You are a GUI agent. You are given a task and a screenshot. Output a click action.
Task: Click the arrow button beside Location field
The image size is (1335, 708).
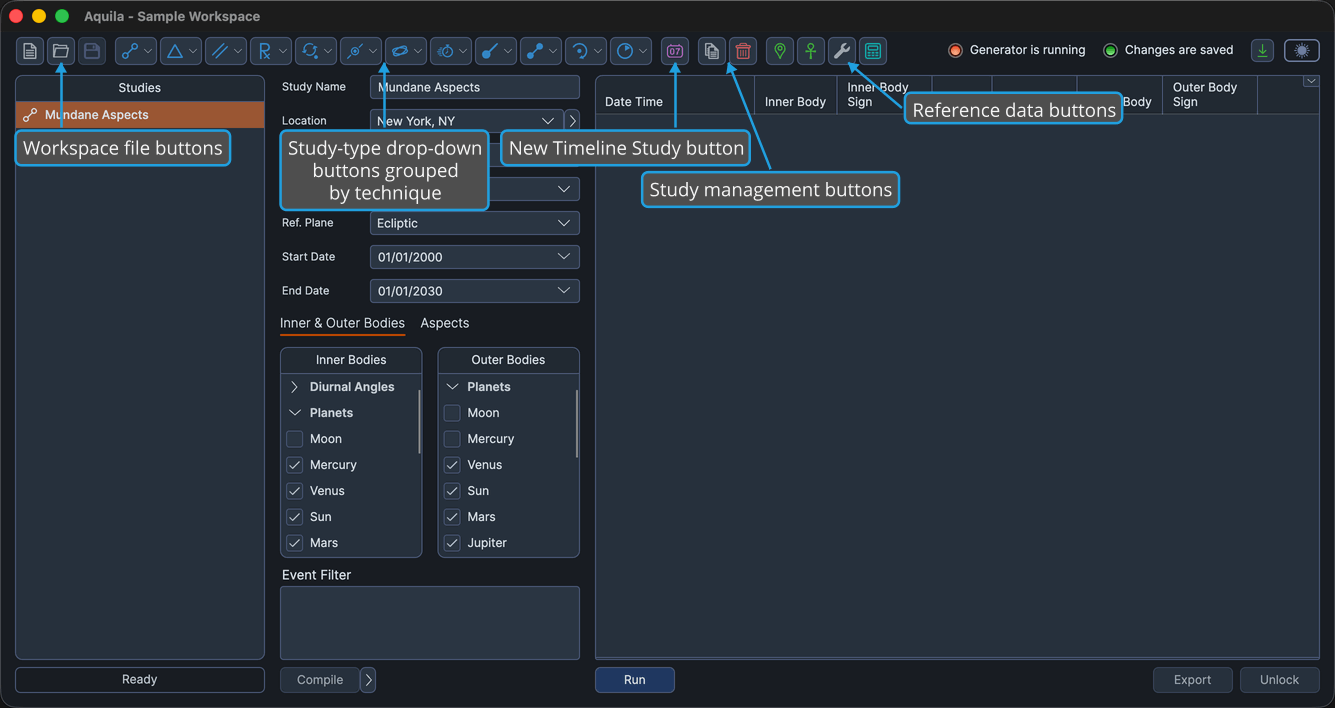[572, 121]
